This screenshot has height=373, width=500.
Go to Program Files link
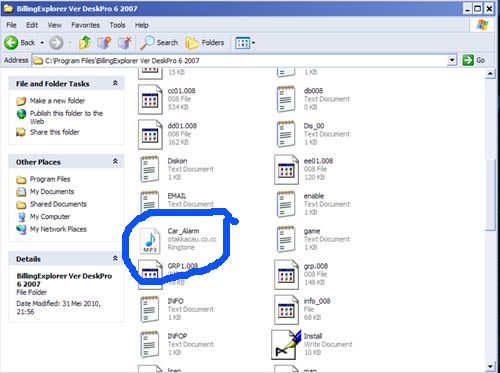pos(50,179)
